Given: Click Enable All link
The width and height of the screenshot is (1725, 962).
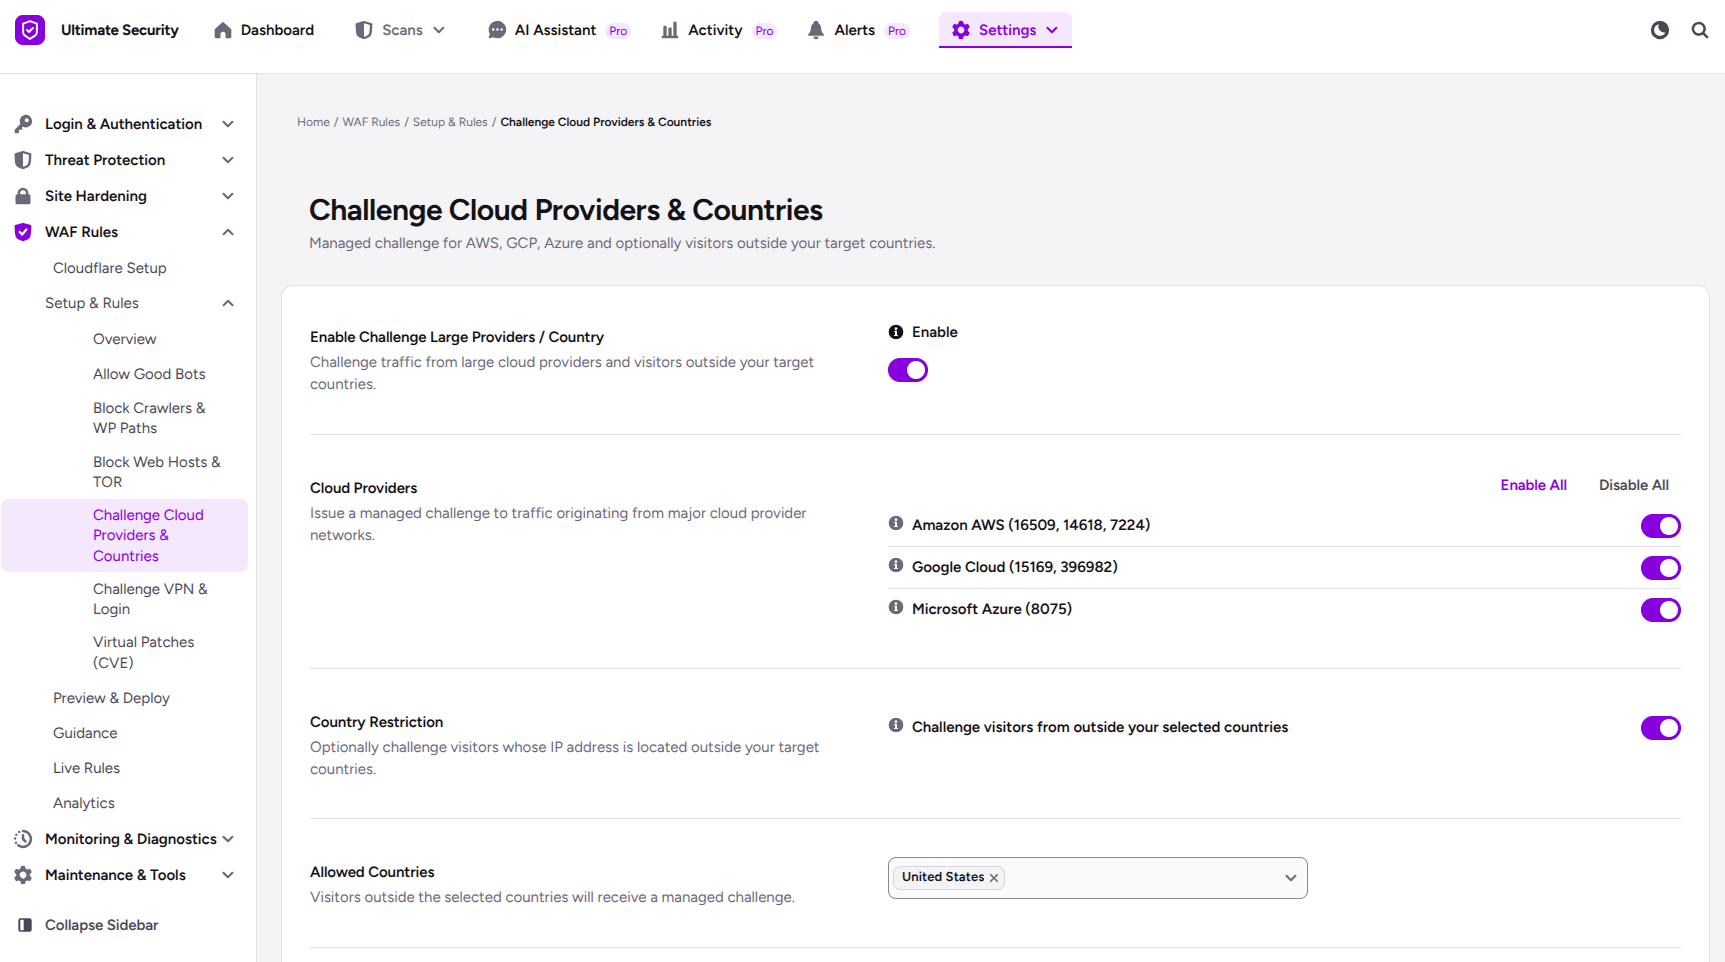Looking at the screenshot, I should pos(1533,485).
